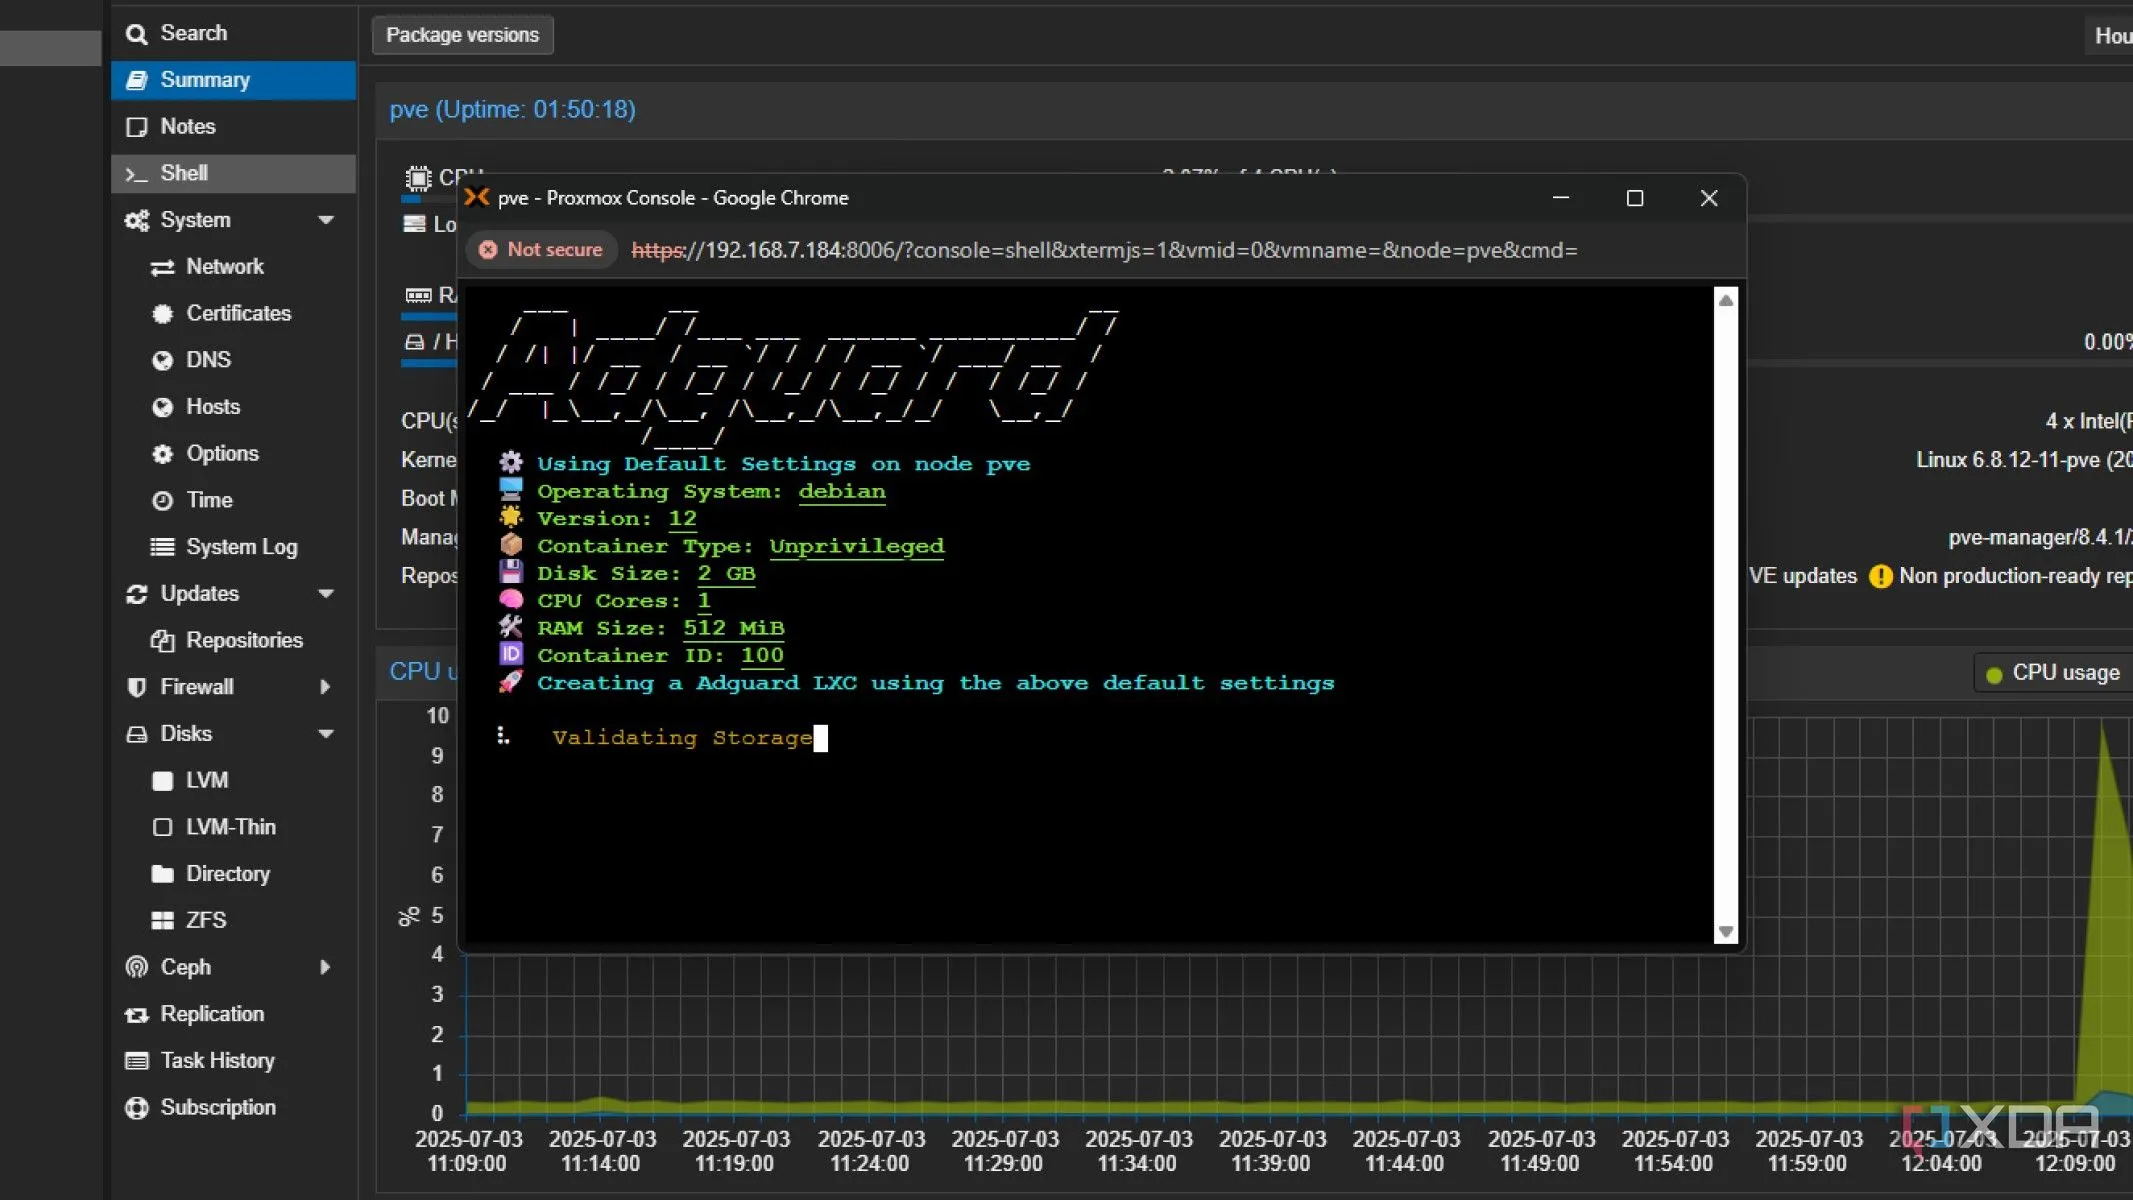Click the Notes sticky-note icon
2133x1200 pixels.
coord(136,127)
